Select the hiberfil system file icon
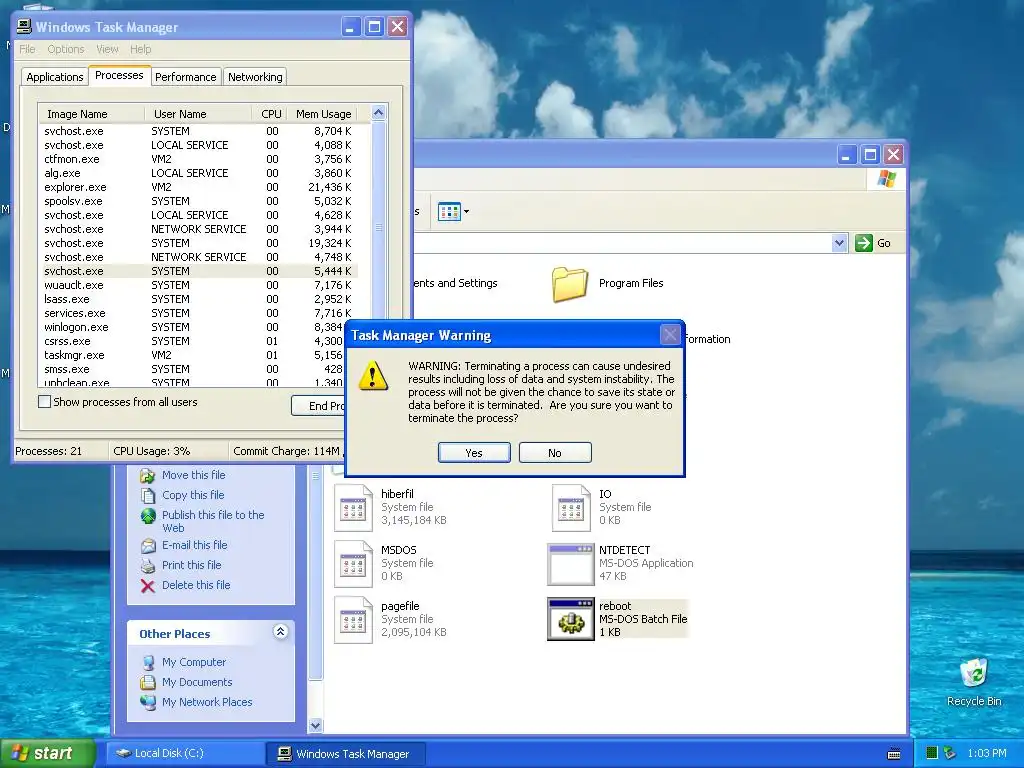The width and height of the screenshot is (1024, 768). (x=353, y=508)
